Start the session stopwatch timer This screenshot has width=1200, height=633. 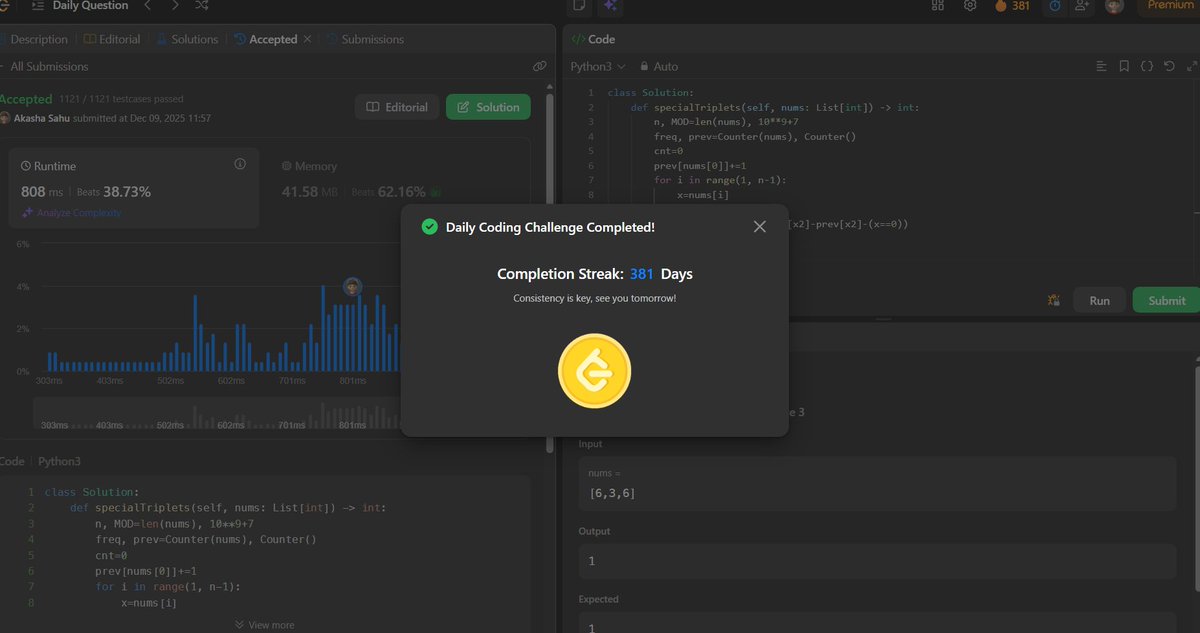point(1053,6)
